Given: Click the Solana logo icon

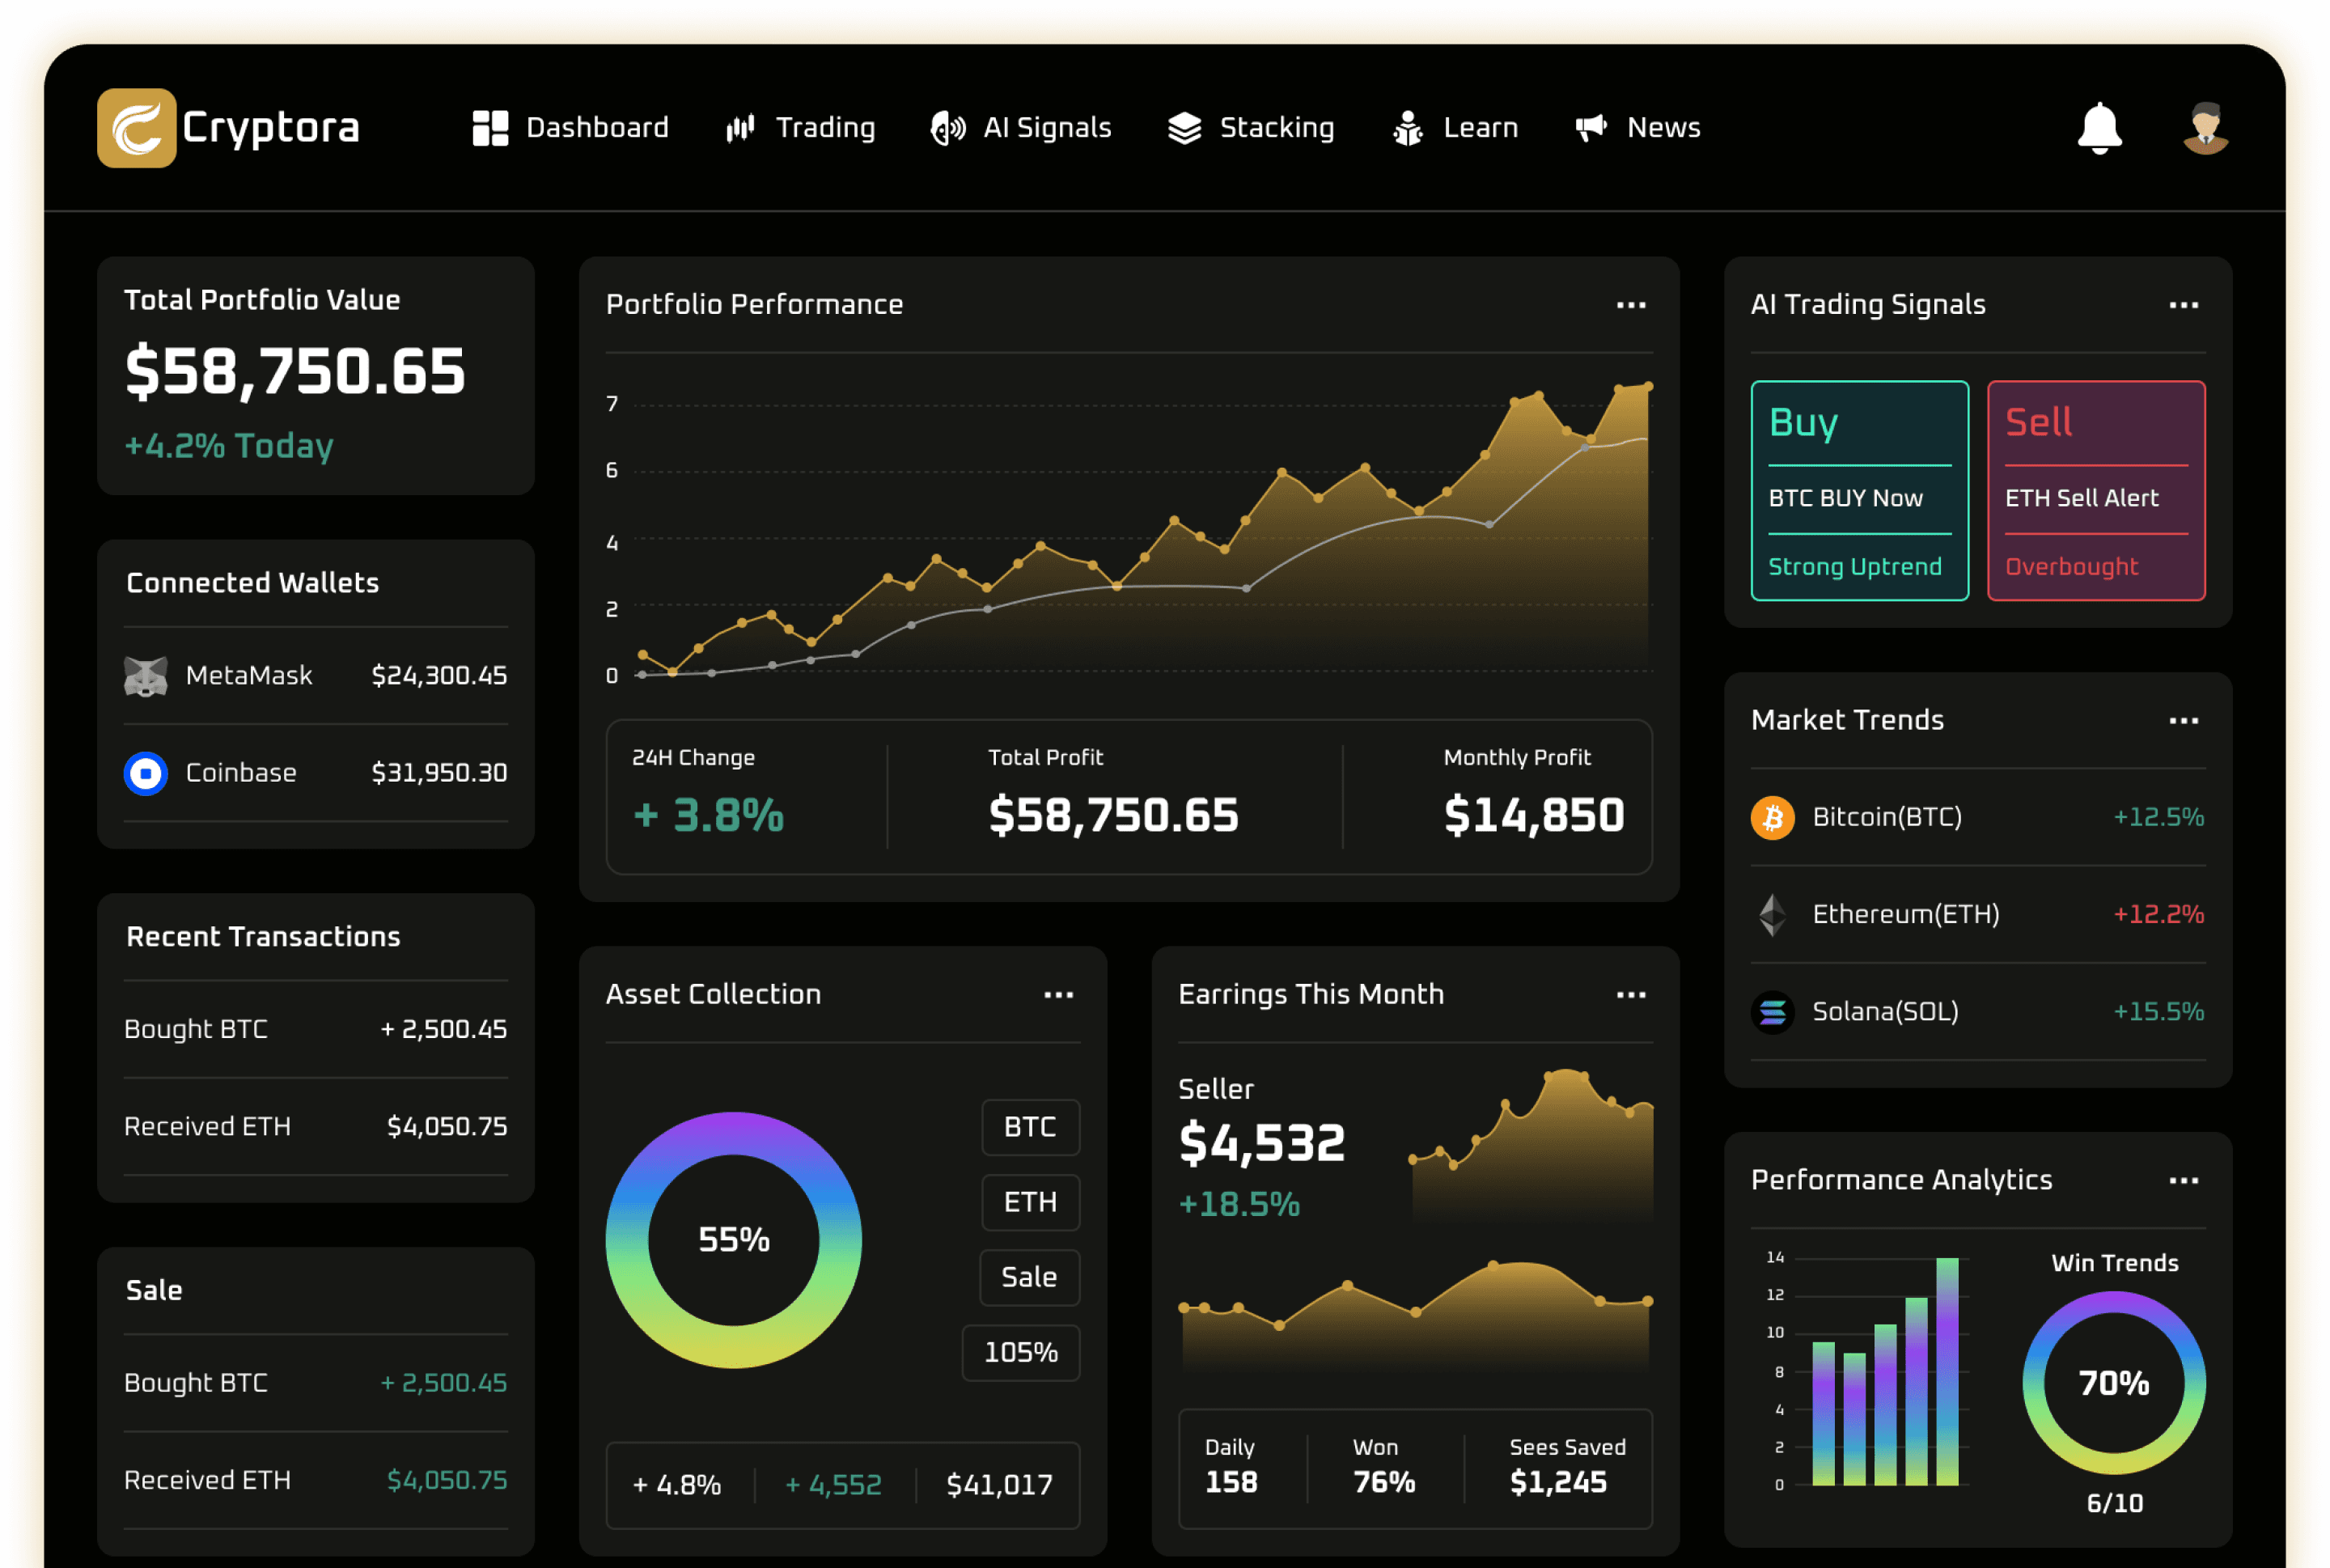Looking at the screenshot, I should (x=1772, y=1012).
